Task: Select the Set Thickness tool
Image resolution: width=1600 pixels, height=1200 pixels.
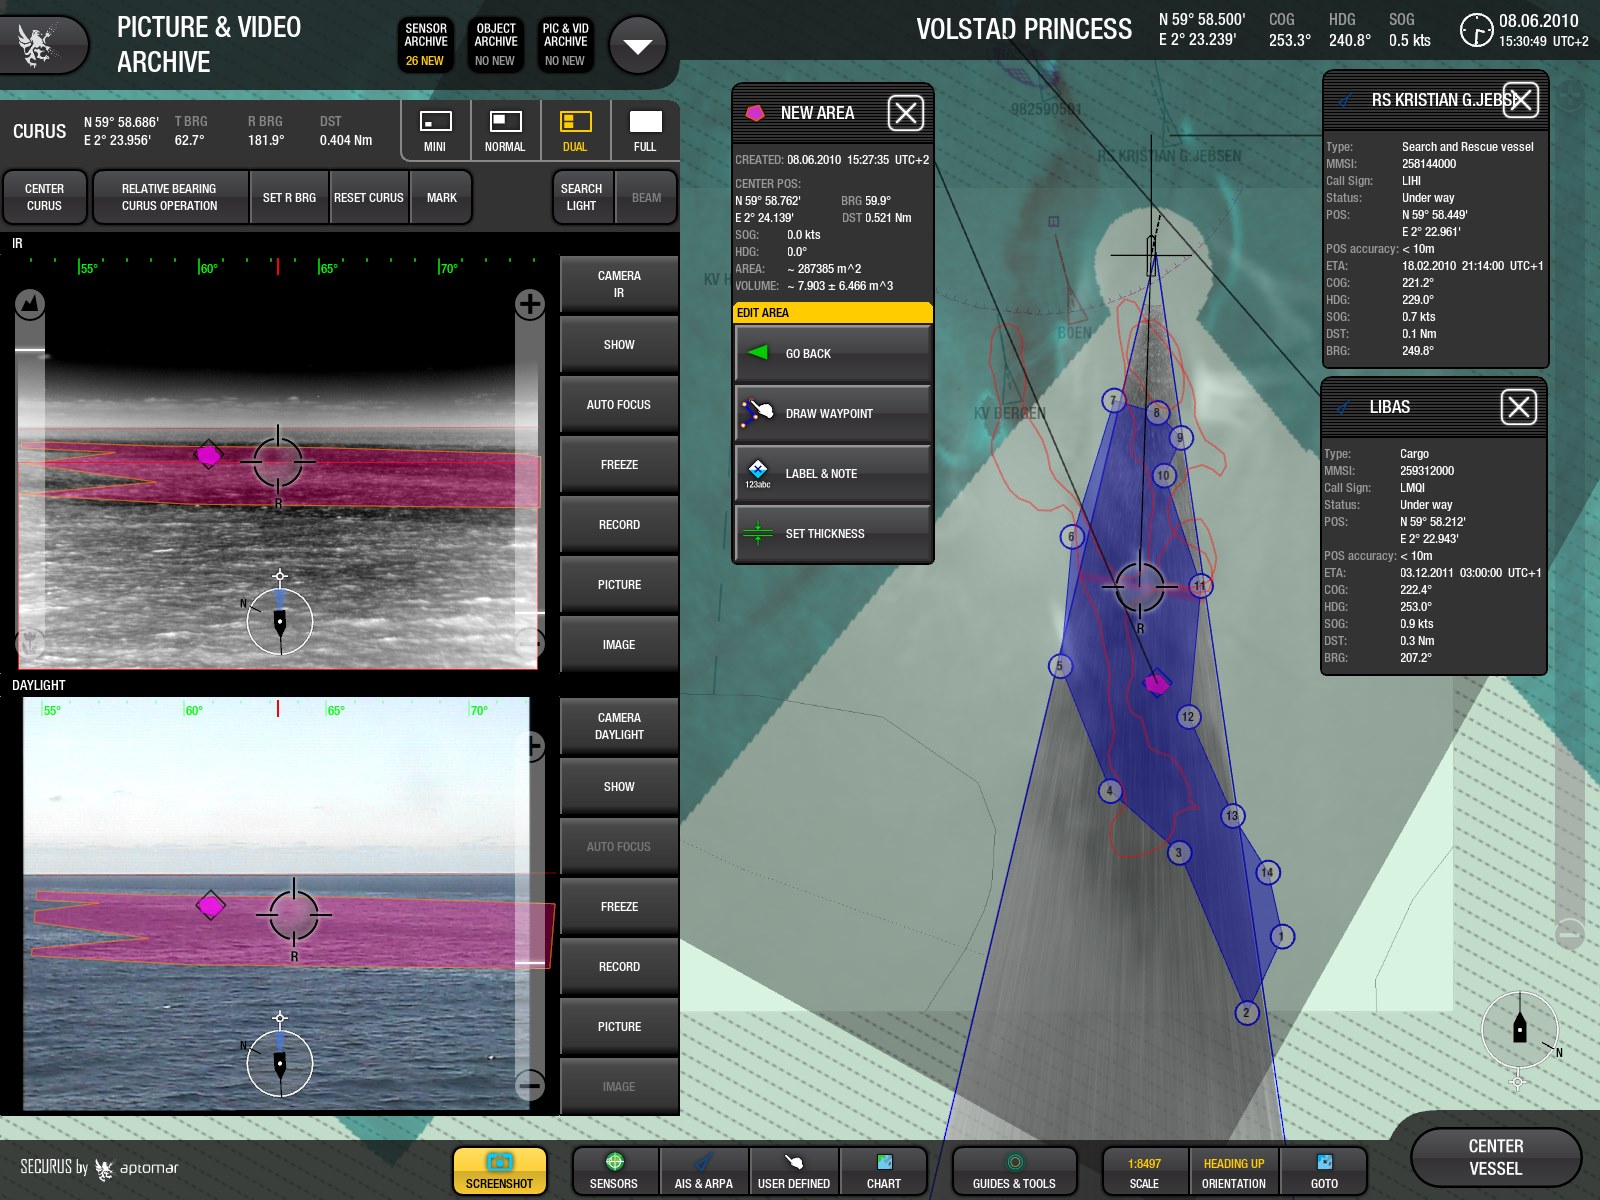Action: (x=832, y=534)
